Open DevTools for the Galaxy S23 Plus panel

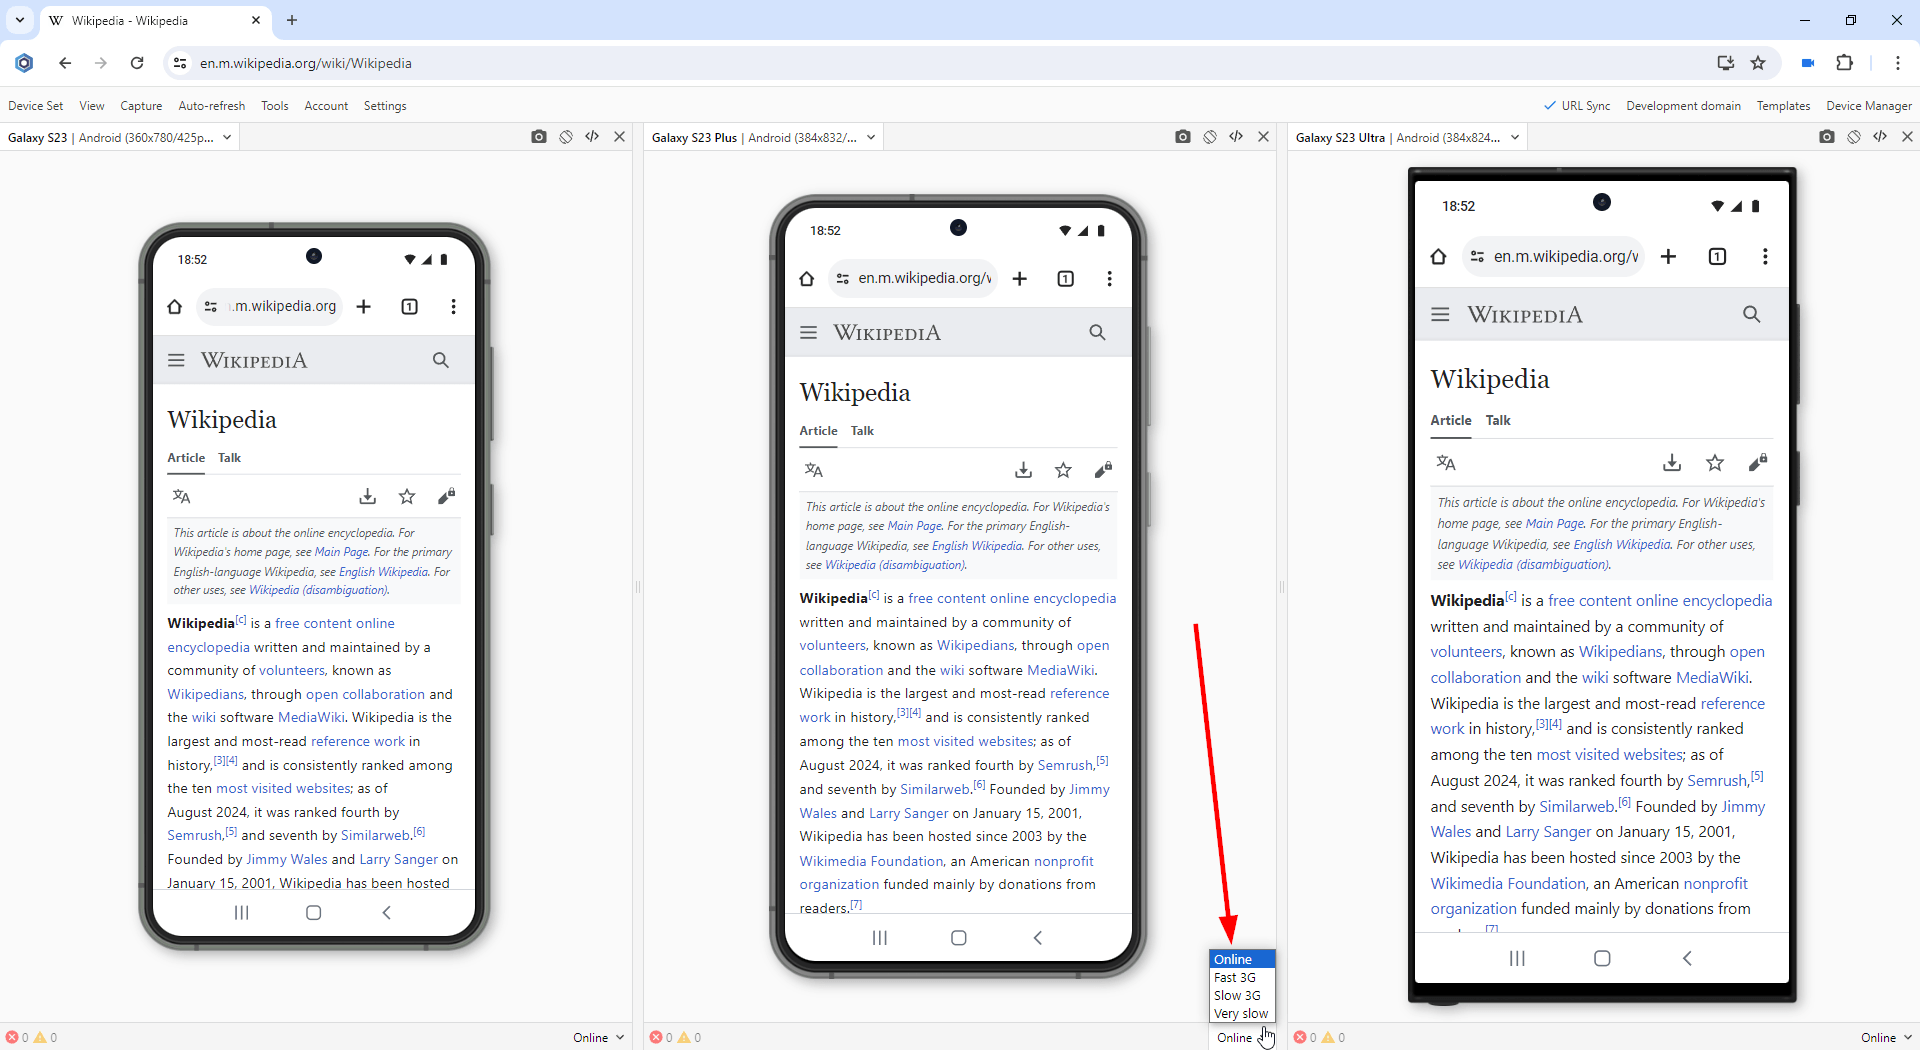coord(1236,136)
